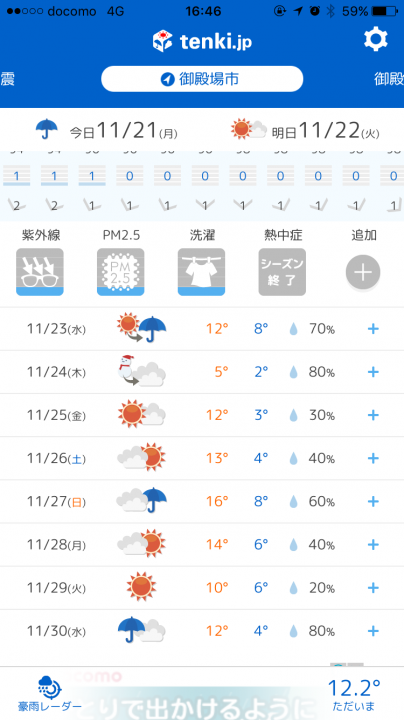Expand details for 11/24 snow forecast

(373, 372)
